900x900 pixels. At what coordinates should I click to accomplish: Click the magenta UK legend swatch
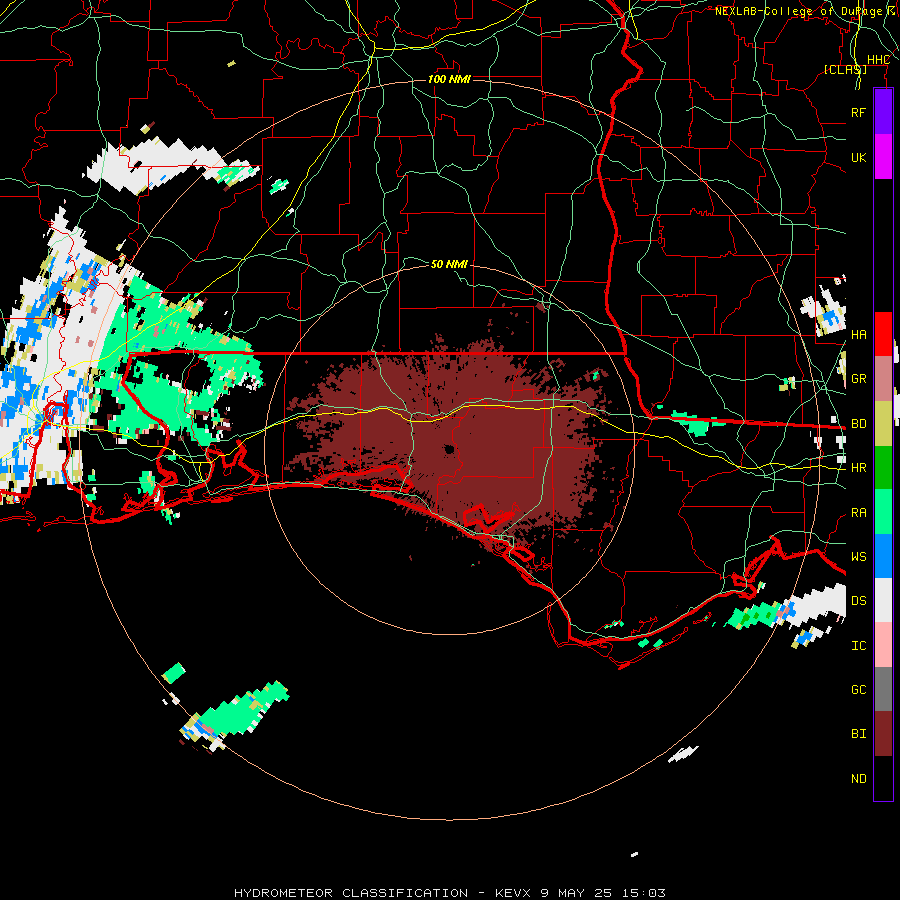pyautogui.click(x=883, y=157)
